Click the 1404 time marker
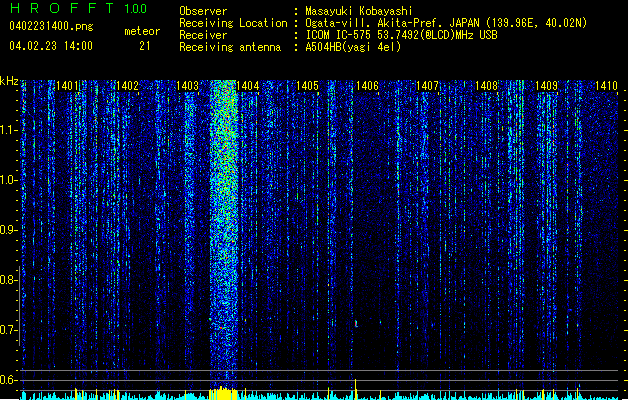Image resolution: width=629 pixels, height=400 pixels. 248,85
